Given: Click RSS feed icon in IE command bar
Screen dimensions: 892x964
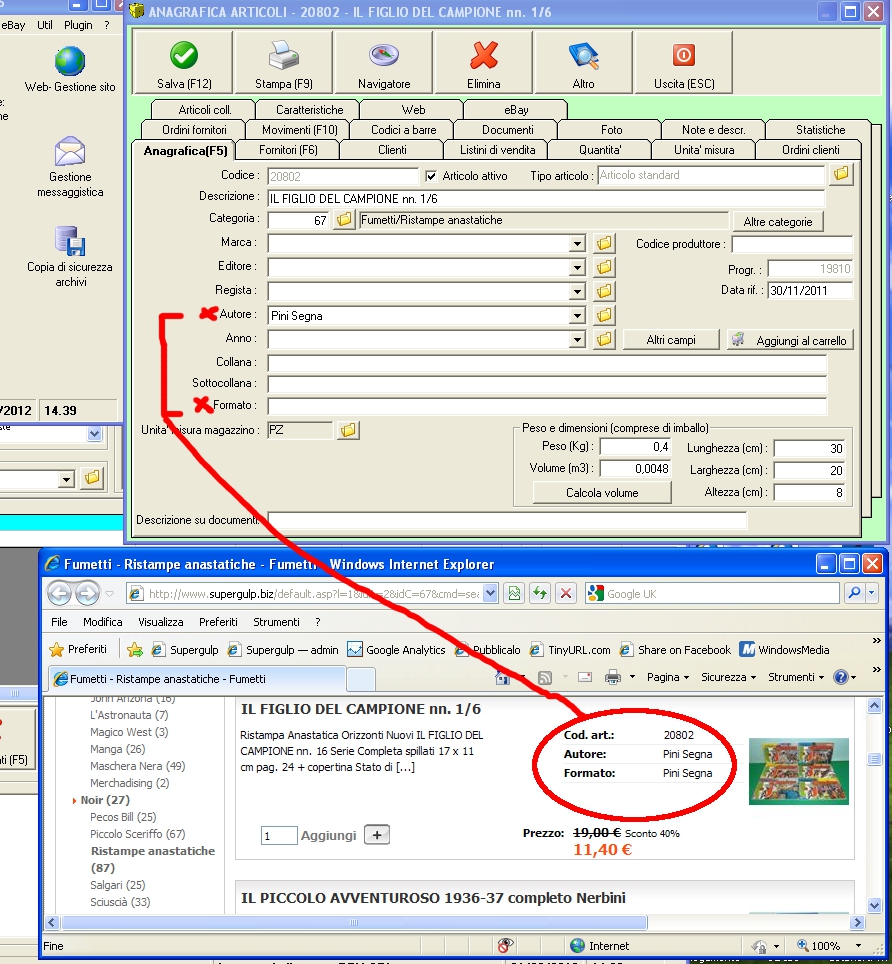Looking at the screenshot, I should (x=545, y=678).
